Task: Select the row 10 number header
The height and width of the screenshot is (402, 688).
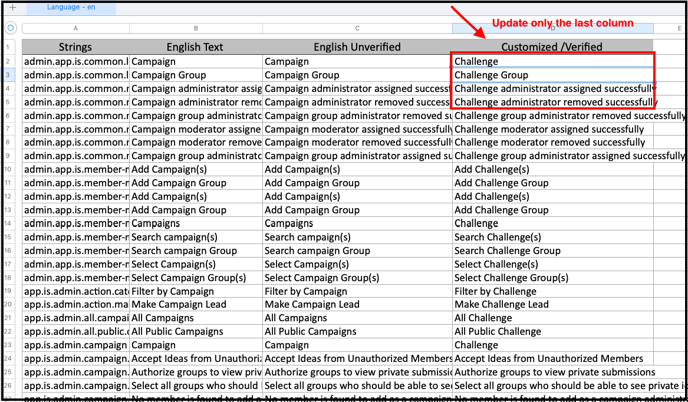Action: tap(9, 169)
